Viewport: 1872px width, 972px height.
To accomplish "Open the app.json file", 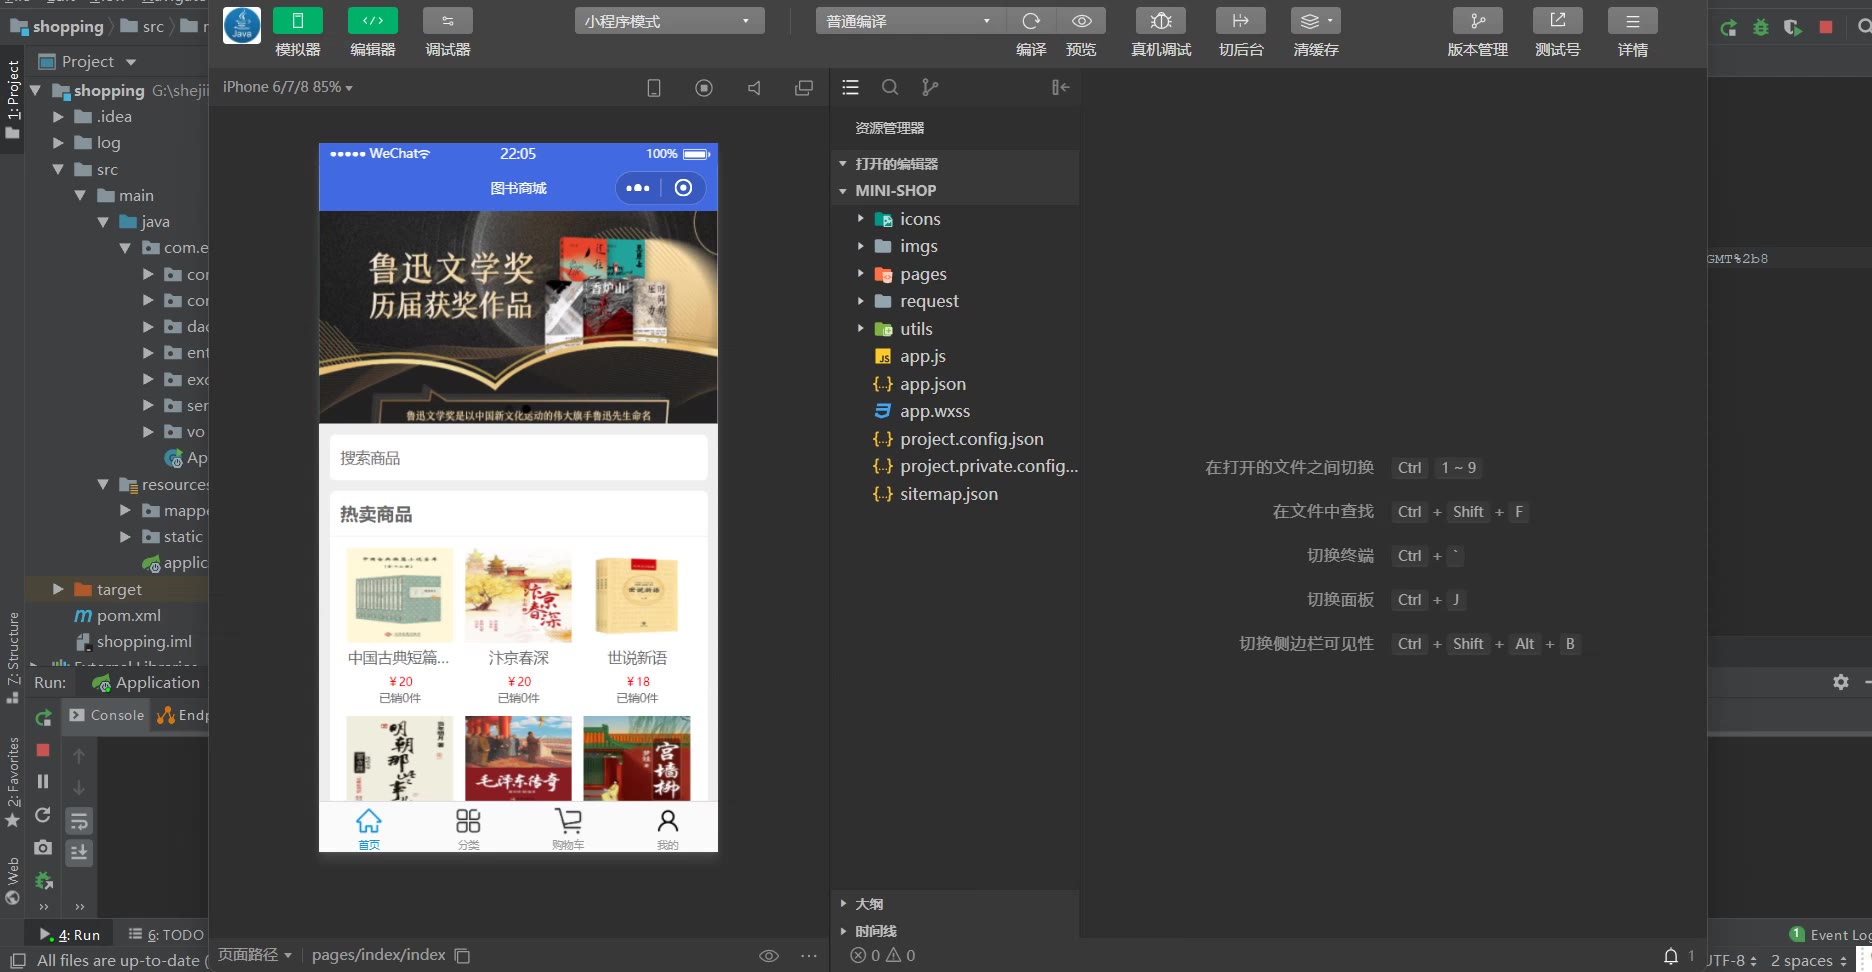I will 932,384.
